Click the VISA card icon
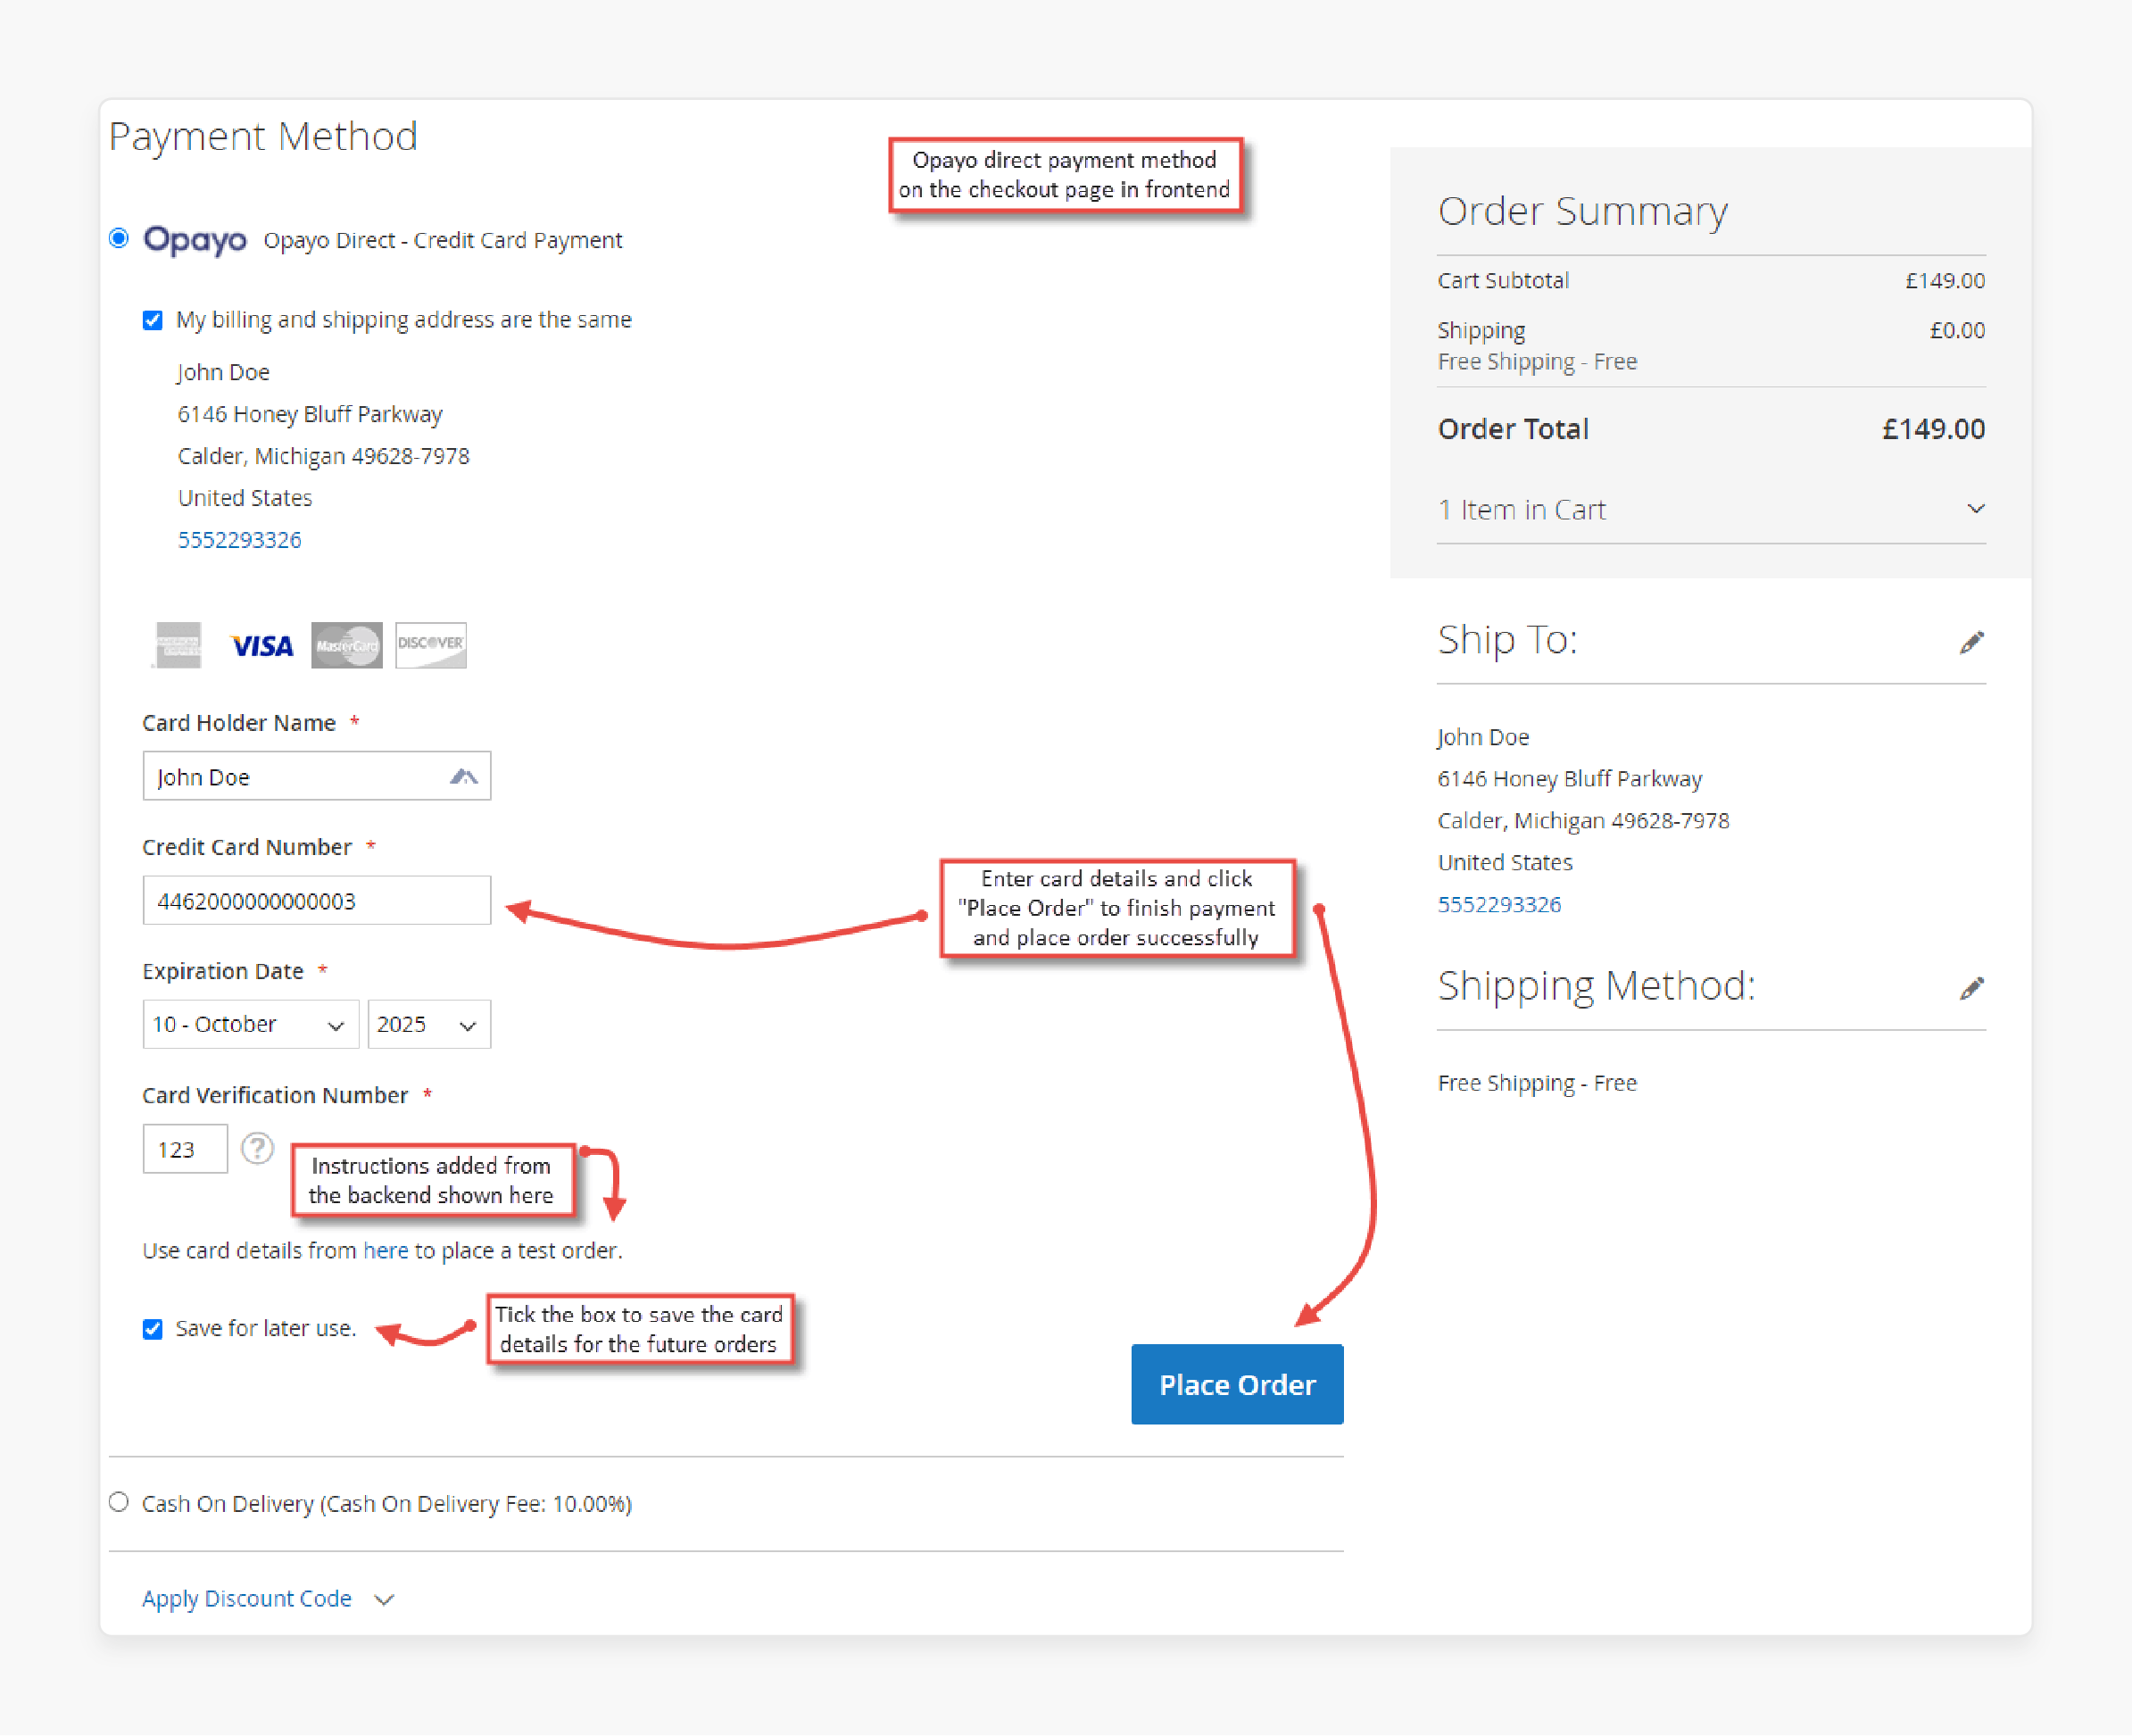This screenshot has width=2132, height=1736. click(262, 646)
